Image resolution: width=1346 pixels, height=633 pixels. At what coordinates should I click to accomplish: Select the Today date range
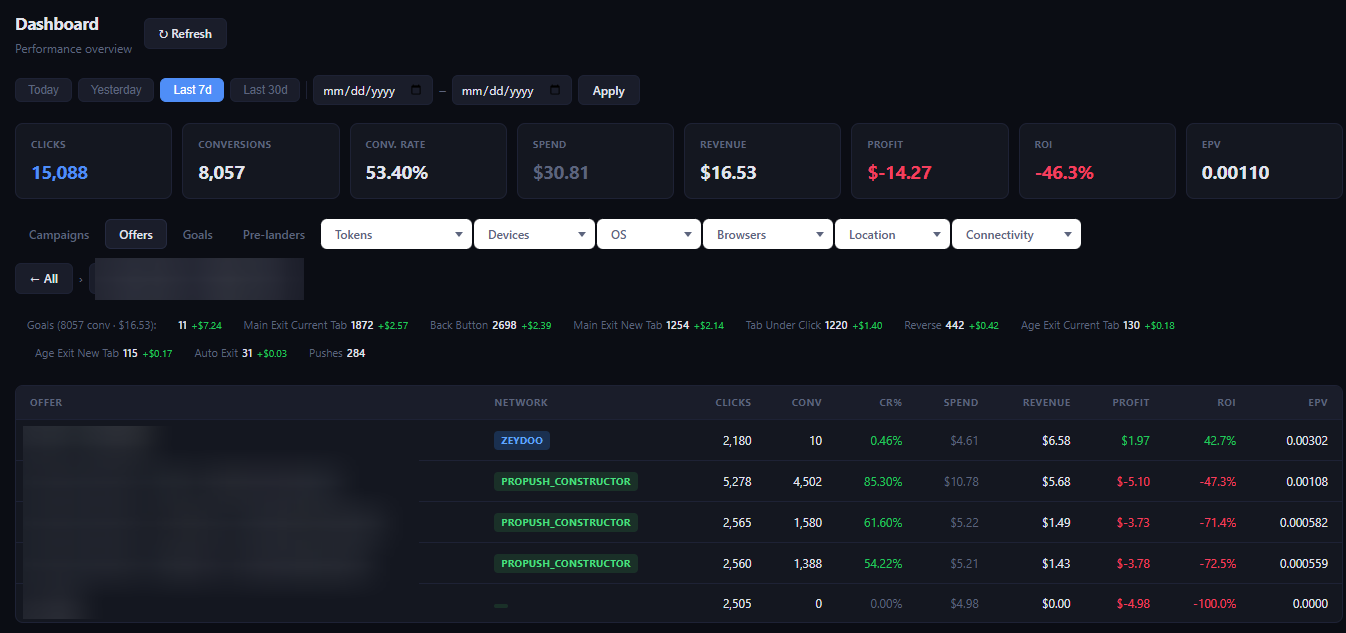(43, 90)
